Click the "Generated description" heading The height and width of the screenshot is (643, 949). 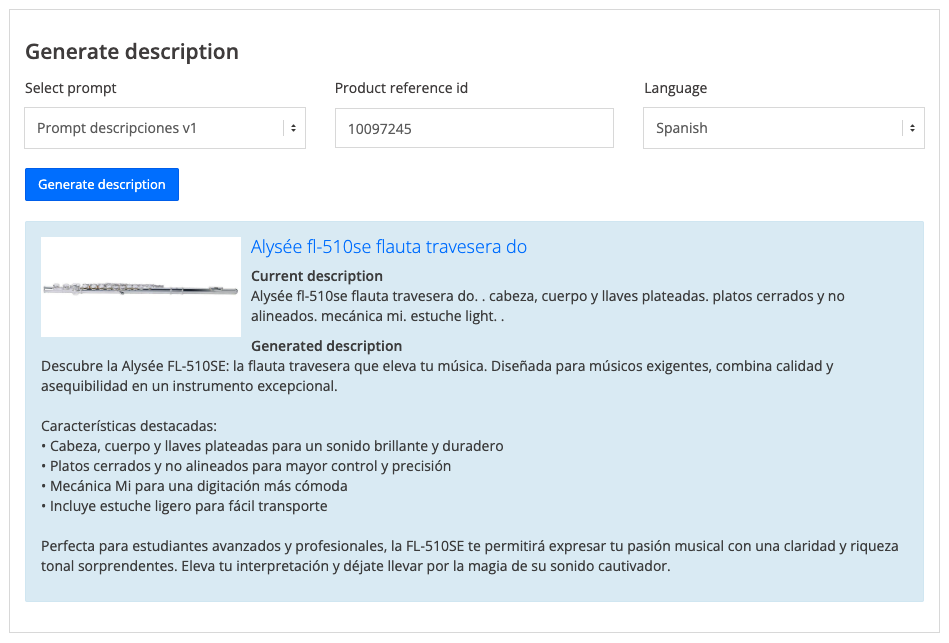pyautogui.click(x=326, y=346)
